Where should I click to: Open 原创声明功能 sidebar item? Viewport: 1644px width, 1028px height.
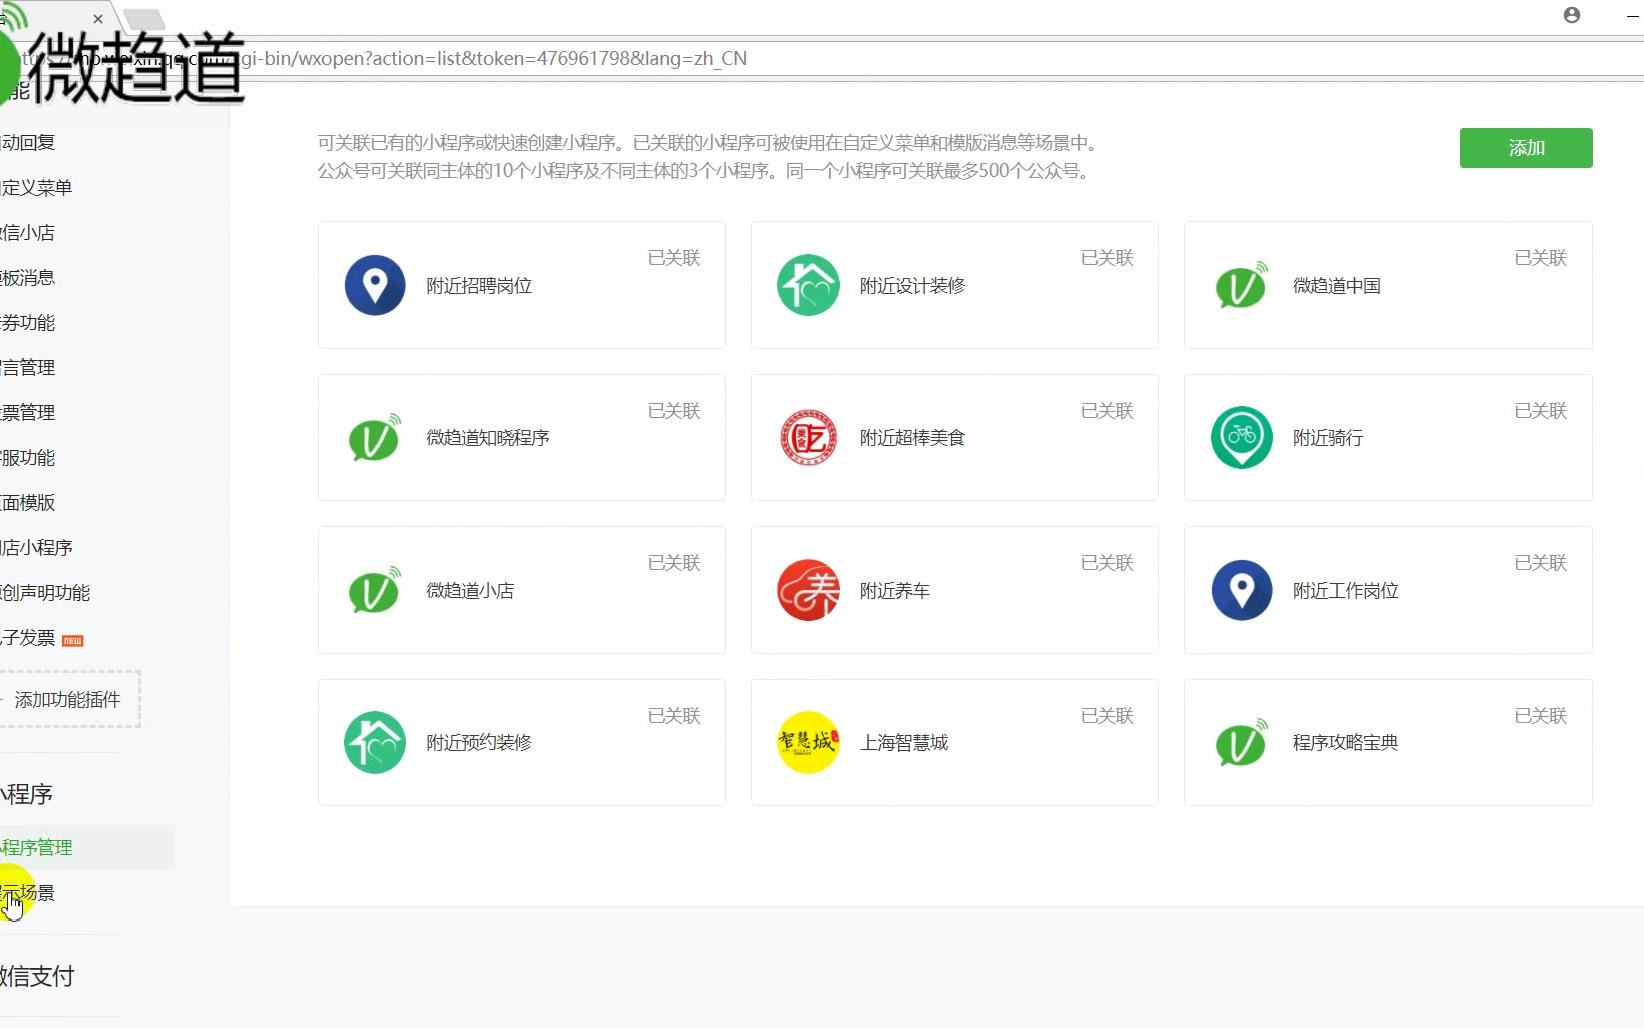tap(45, 592)
